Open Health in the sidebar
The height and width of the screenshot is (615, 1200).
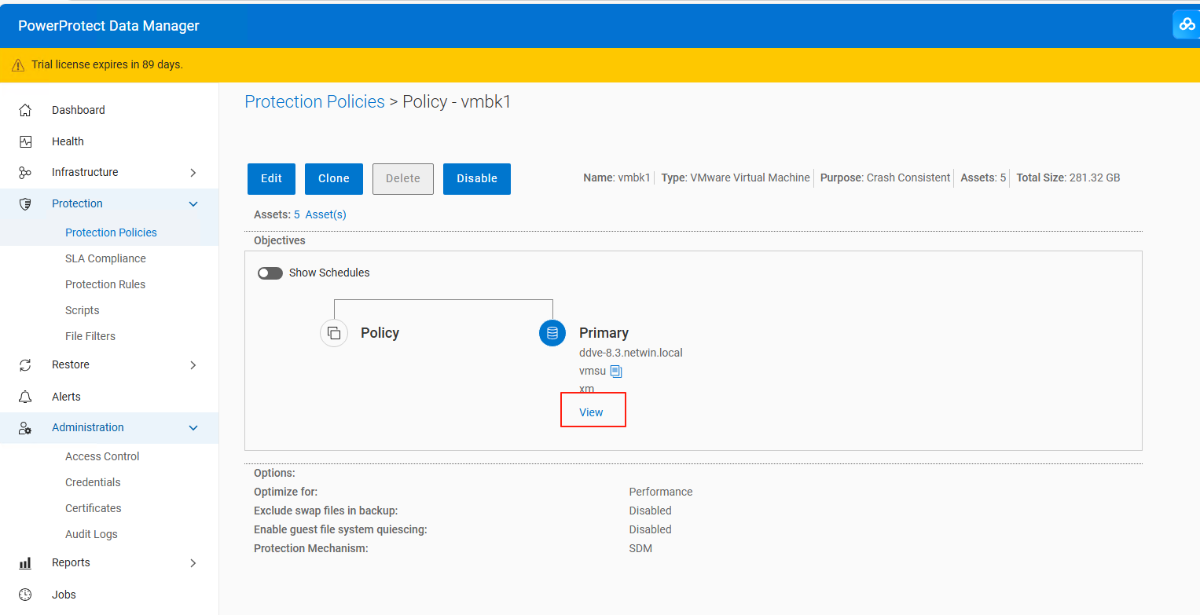point(68,142)
